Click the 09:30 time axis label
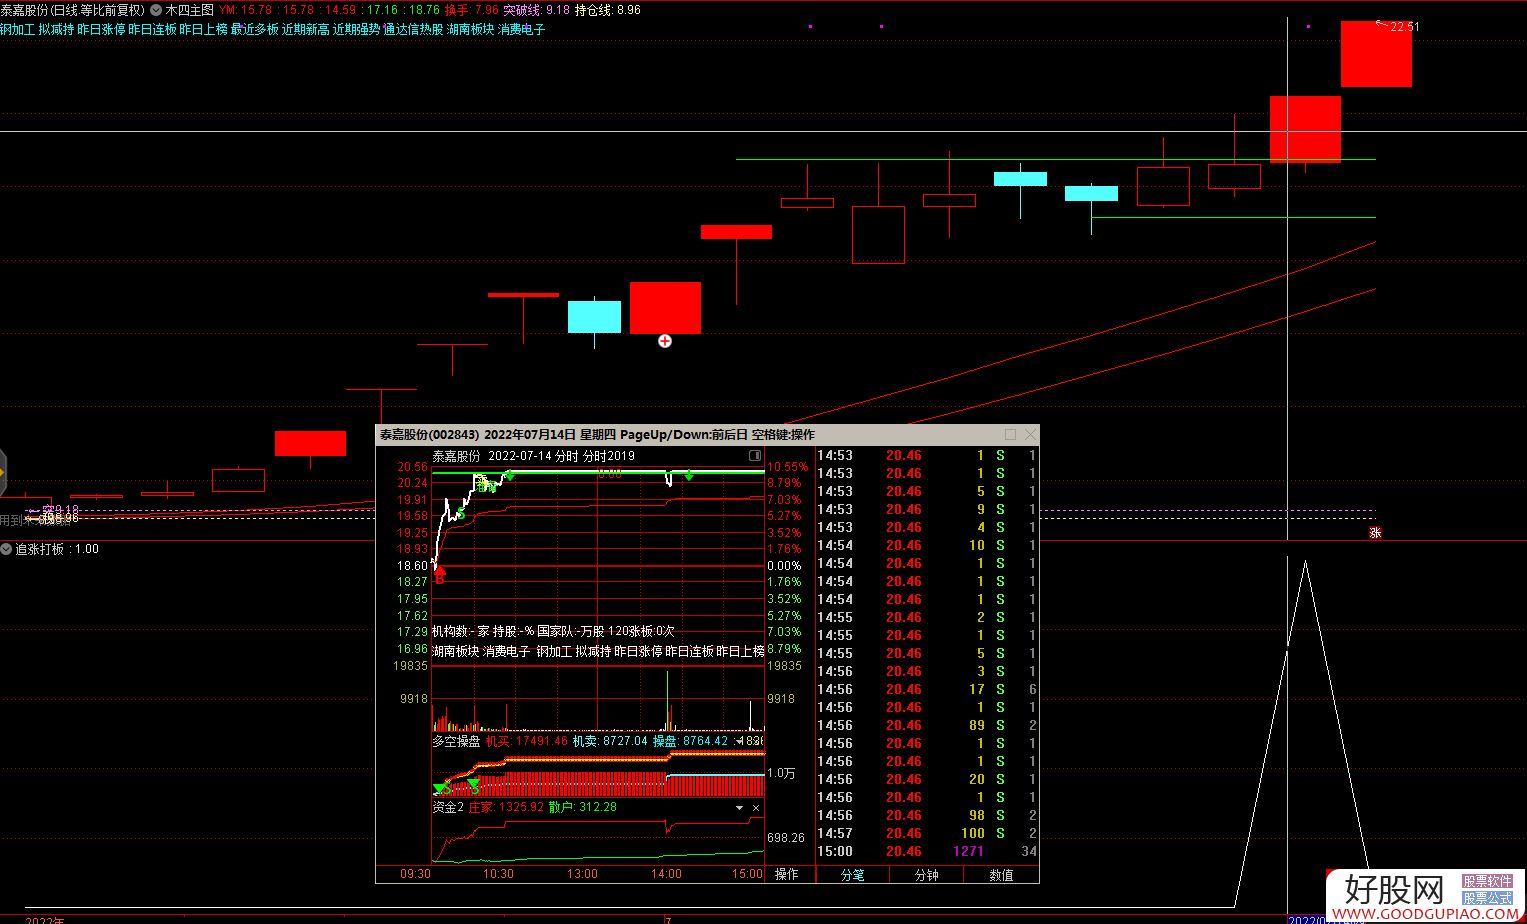1527x924 pixels. coord(415,874)
